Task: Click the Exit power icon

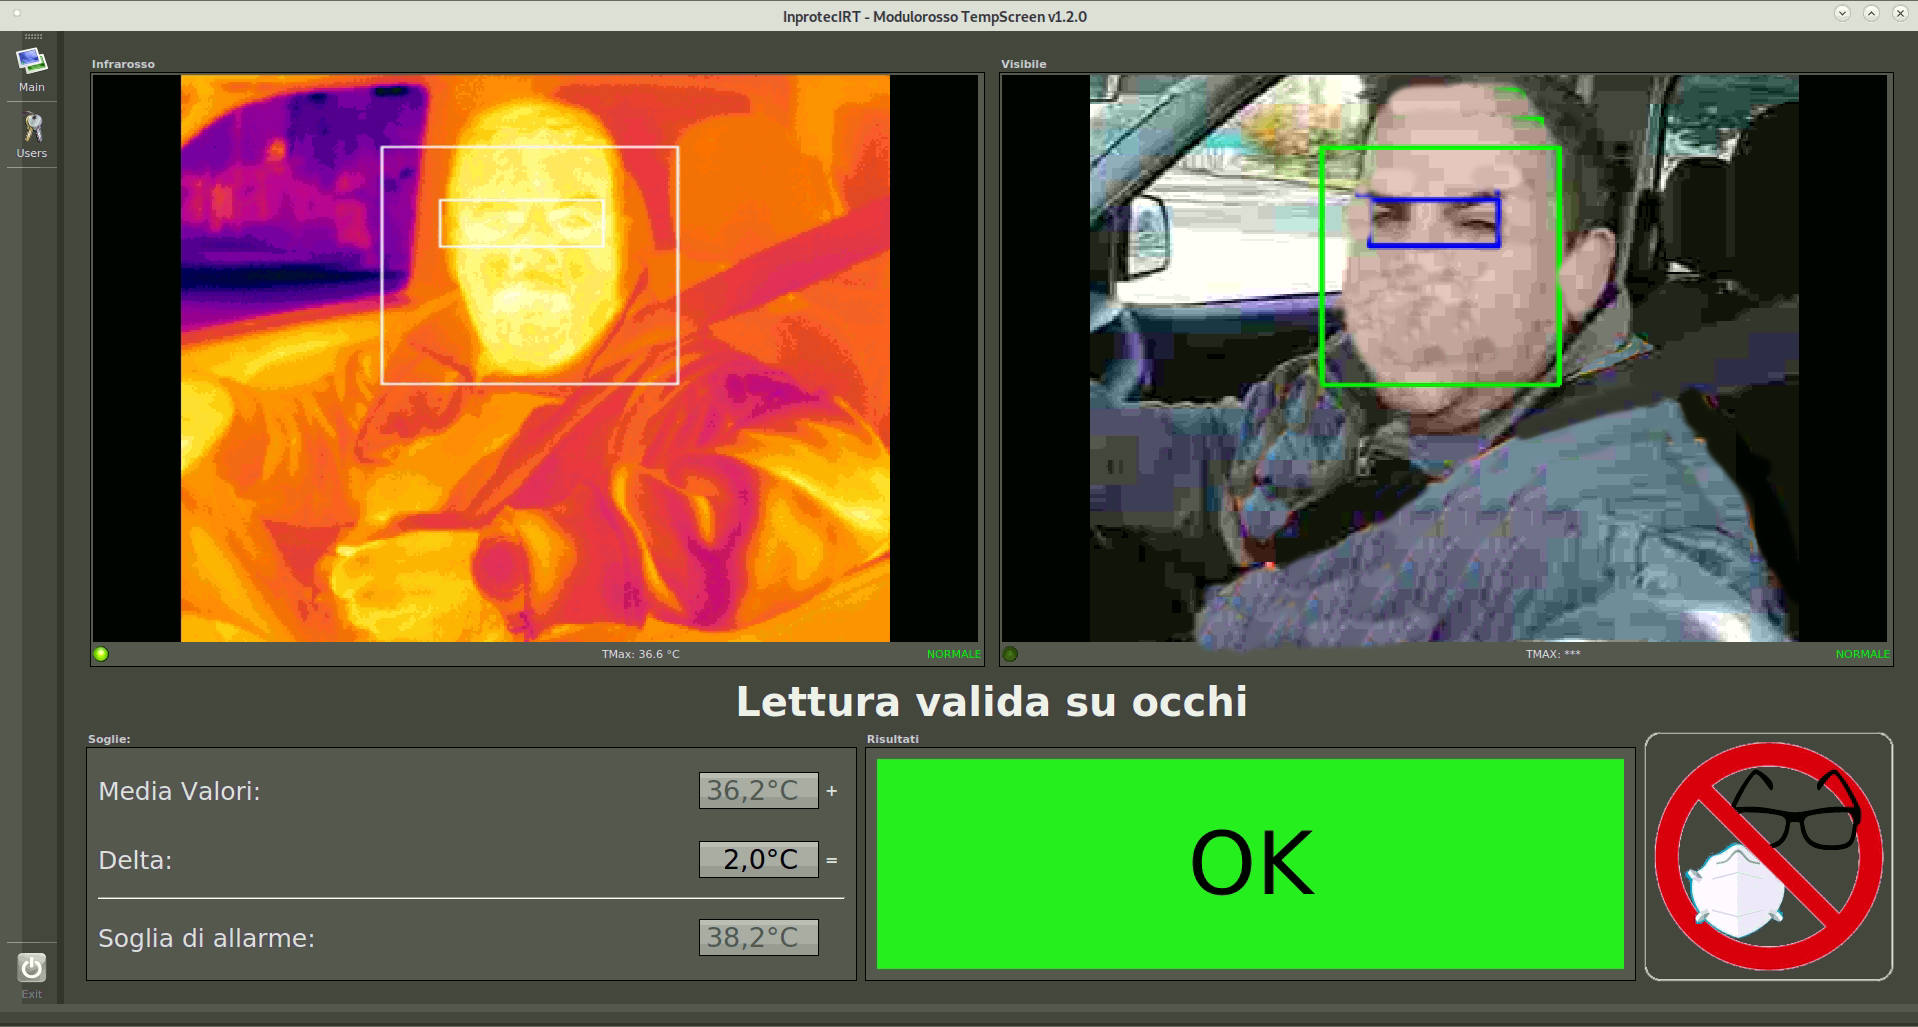Action: tap(32, 967)
